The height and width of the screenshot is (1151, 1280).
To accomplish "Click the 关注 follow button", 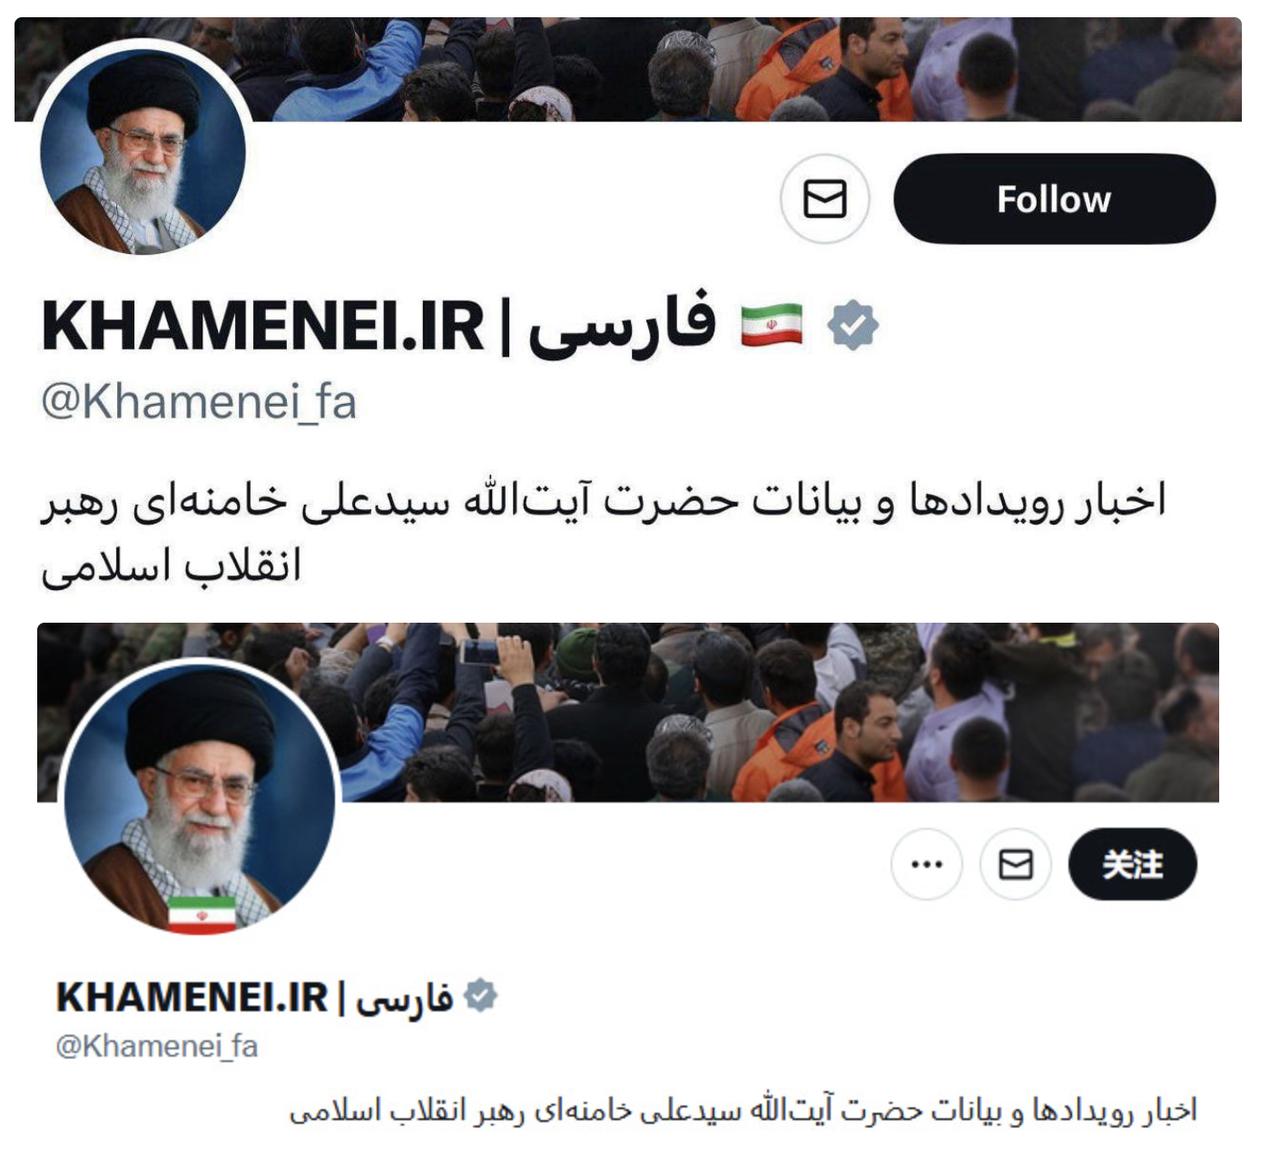I will (1132, 864).
